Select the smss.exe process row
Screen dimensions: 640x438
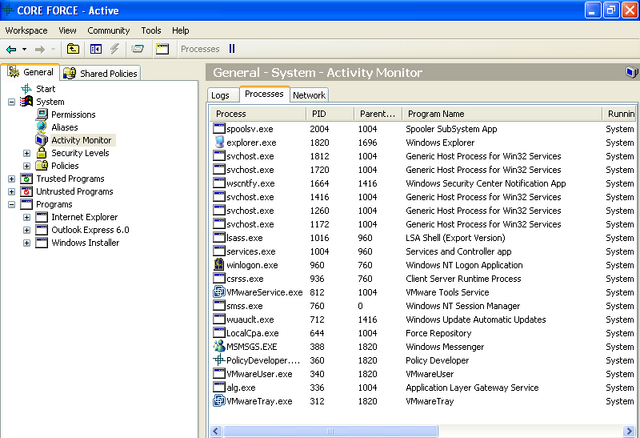coord(423,306)
